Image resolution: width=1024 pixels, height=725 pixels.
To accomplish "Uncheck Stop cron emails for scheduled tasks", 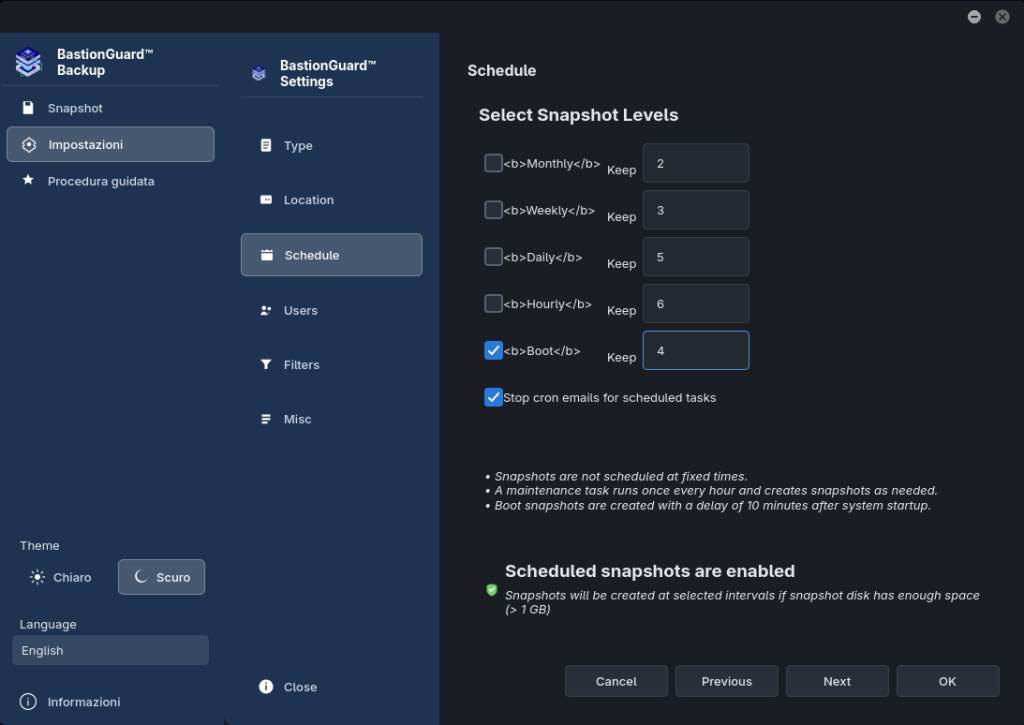I will [x=493, y=397].
